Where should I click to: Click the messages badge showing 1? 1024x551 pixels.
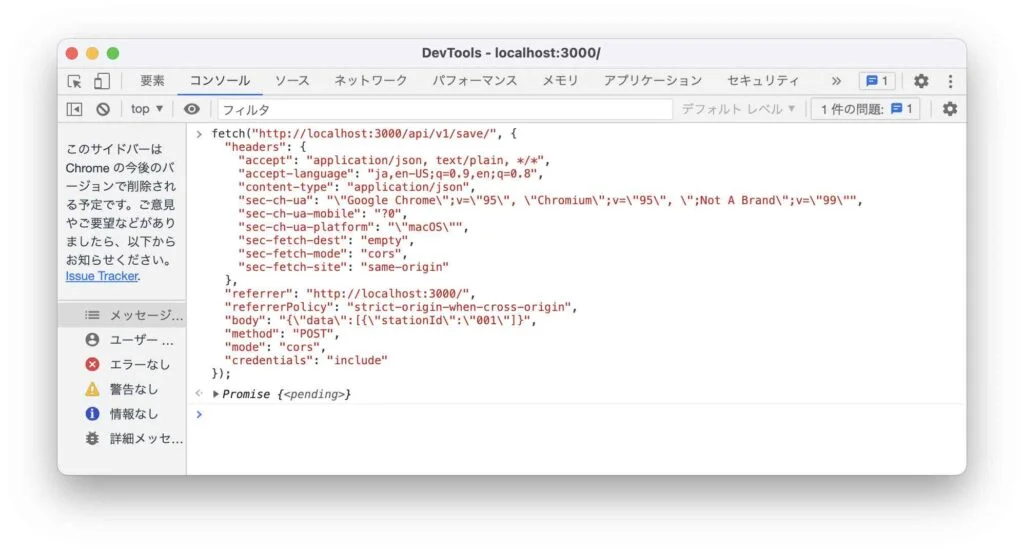(x=877, y=81)
